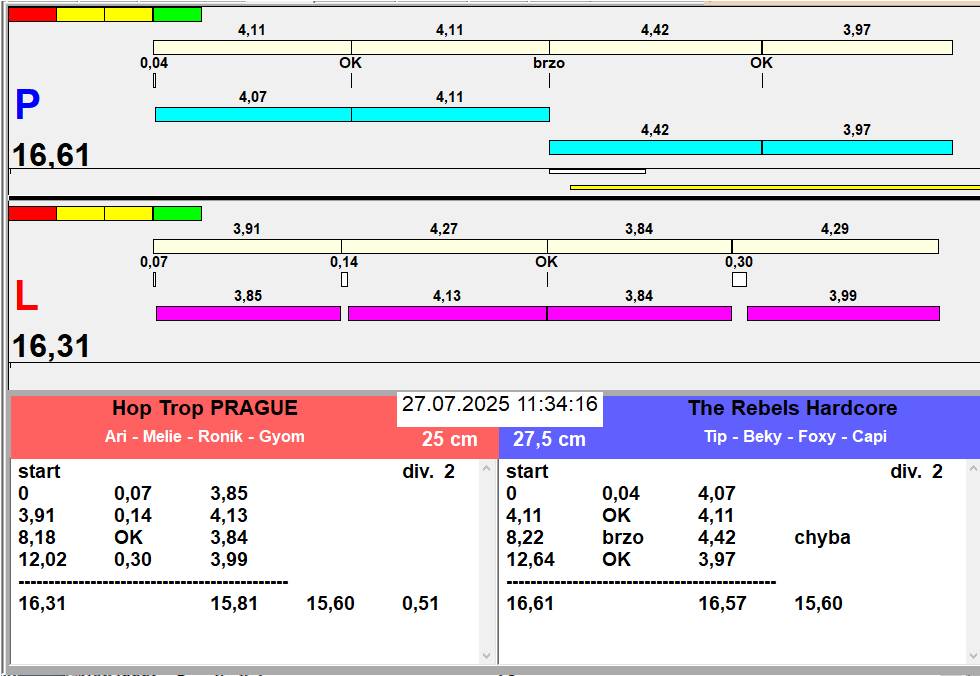Click the 0,14 changeover box in L lane chart
980x676 pixels.
click(x=344, y=279)
